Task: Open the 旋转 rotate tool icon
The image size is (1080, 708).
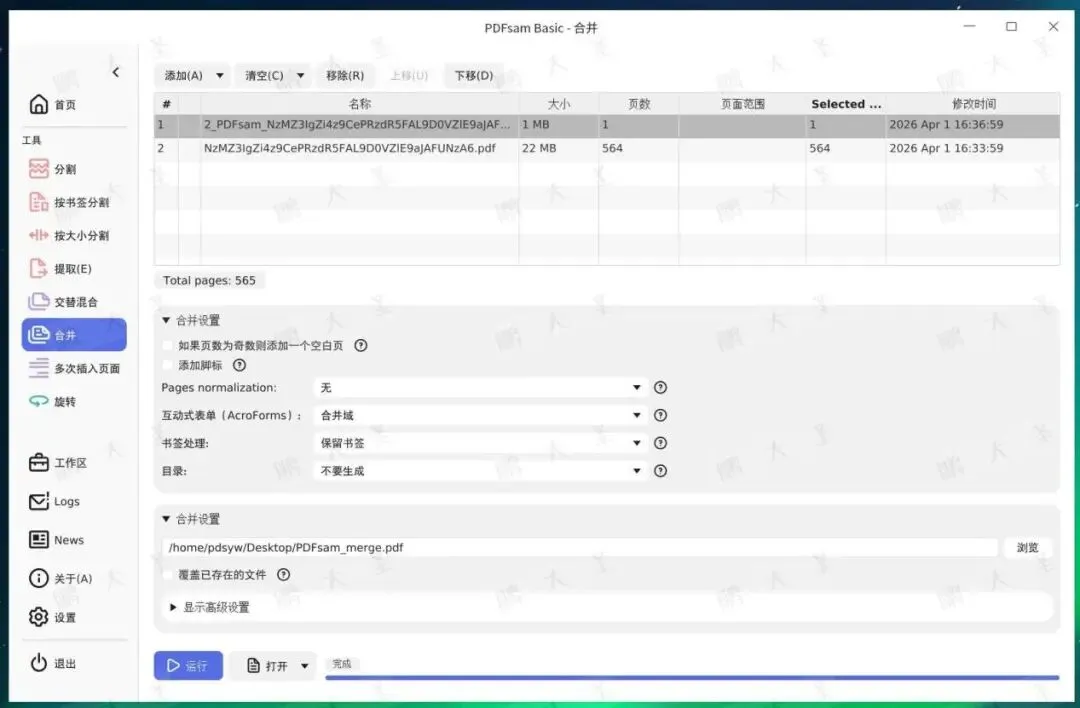Action: tap(39, 401)
